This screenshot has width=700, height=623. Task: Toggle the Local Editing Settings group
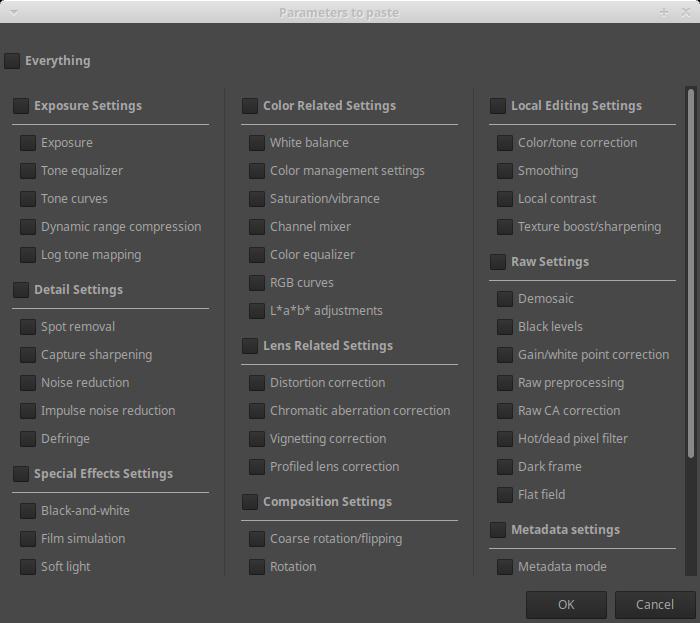click(x=498, y=106)
